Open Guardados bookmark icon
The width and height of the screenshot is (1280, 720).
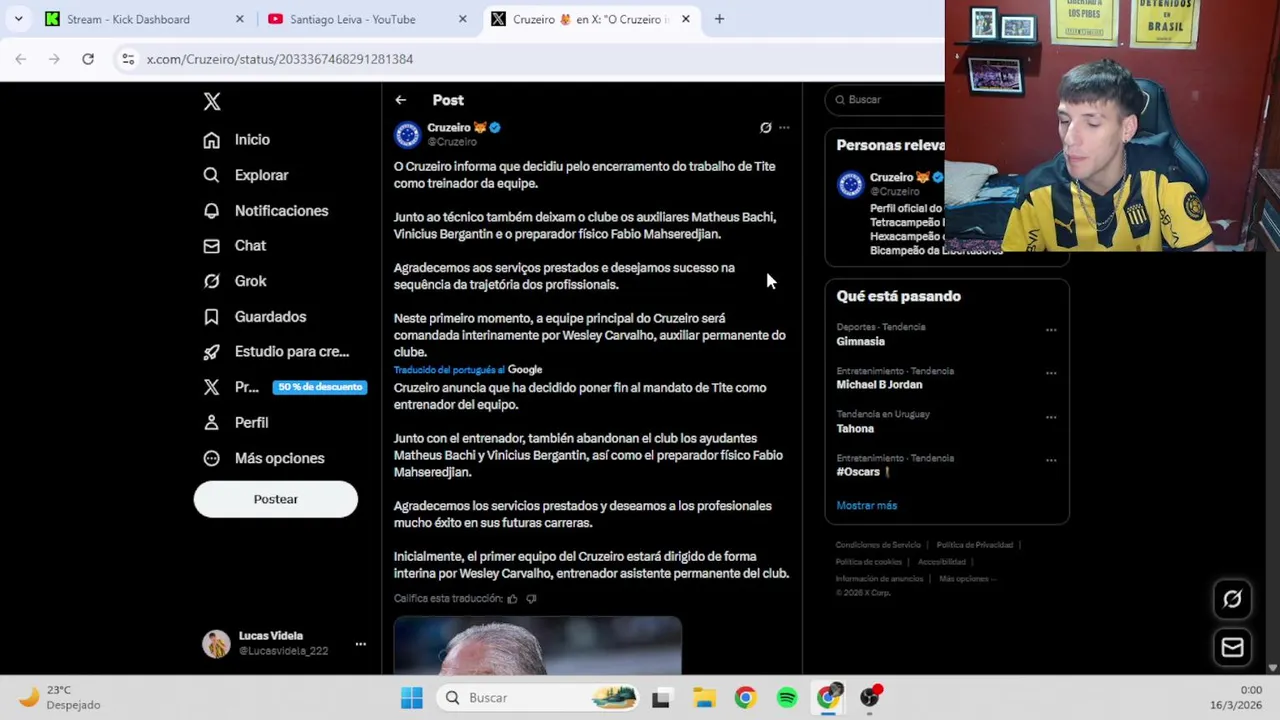211,317
